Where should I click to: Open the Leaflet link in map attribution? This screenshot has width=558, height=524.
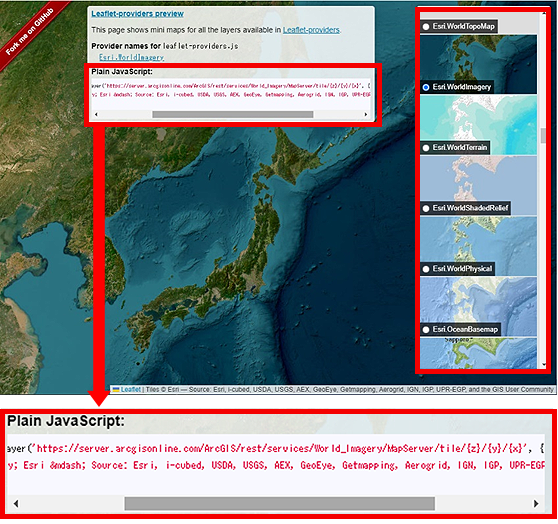131,390
